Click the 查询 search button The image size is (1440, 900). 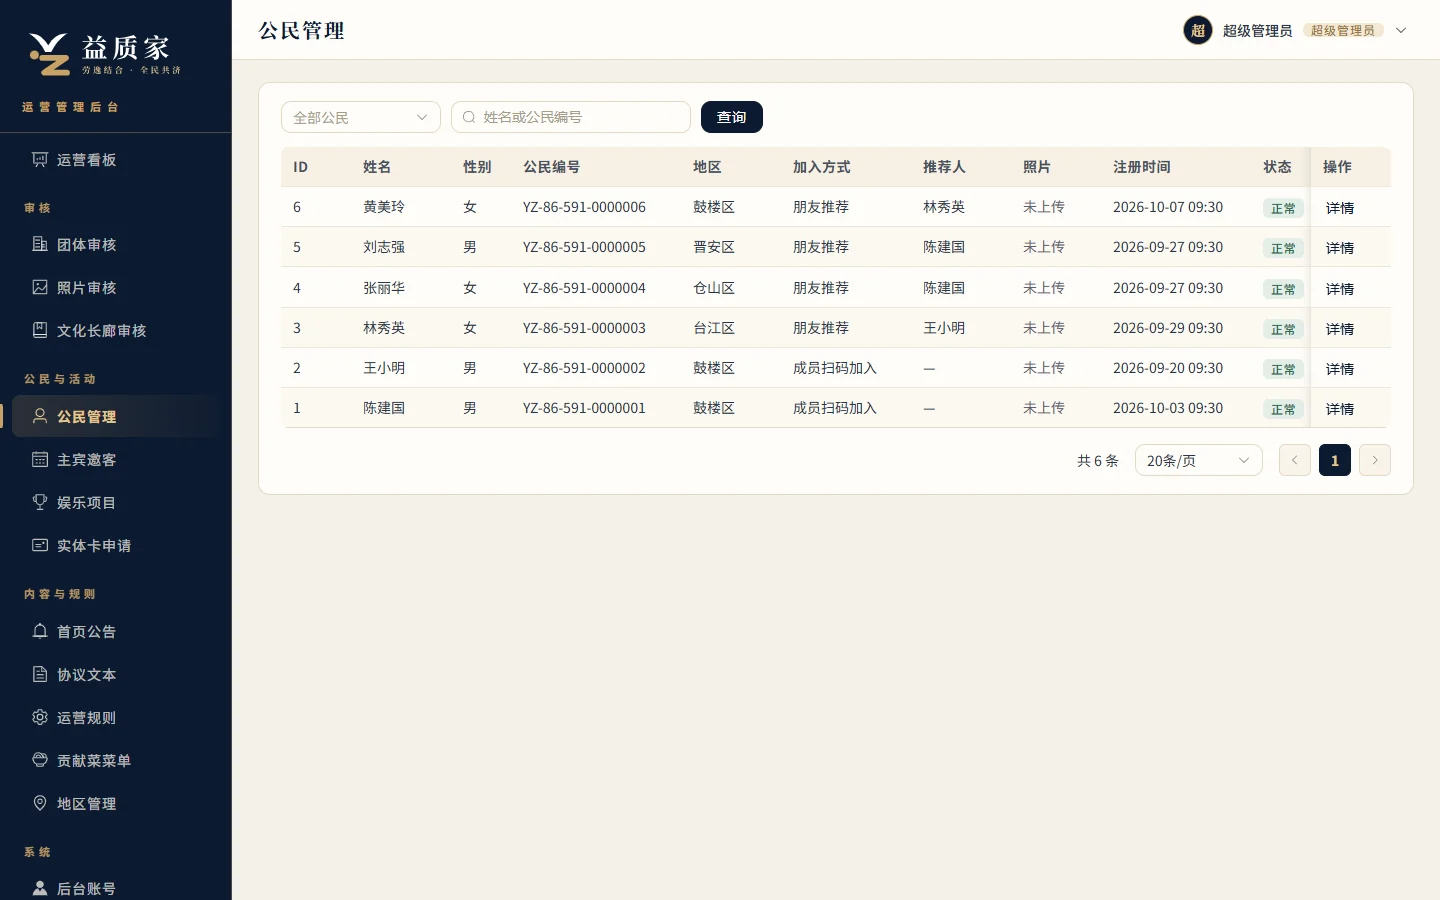click(x=732, y=117)
